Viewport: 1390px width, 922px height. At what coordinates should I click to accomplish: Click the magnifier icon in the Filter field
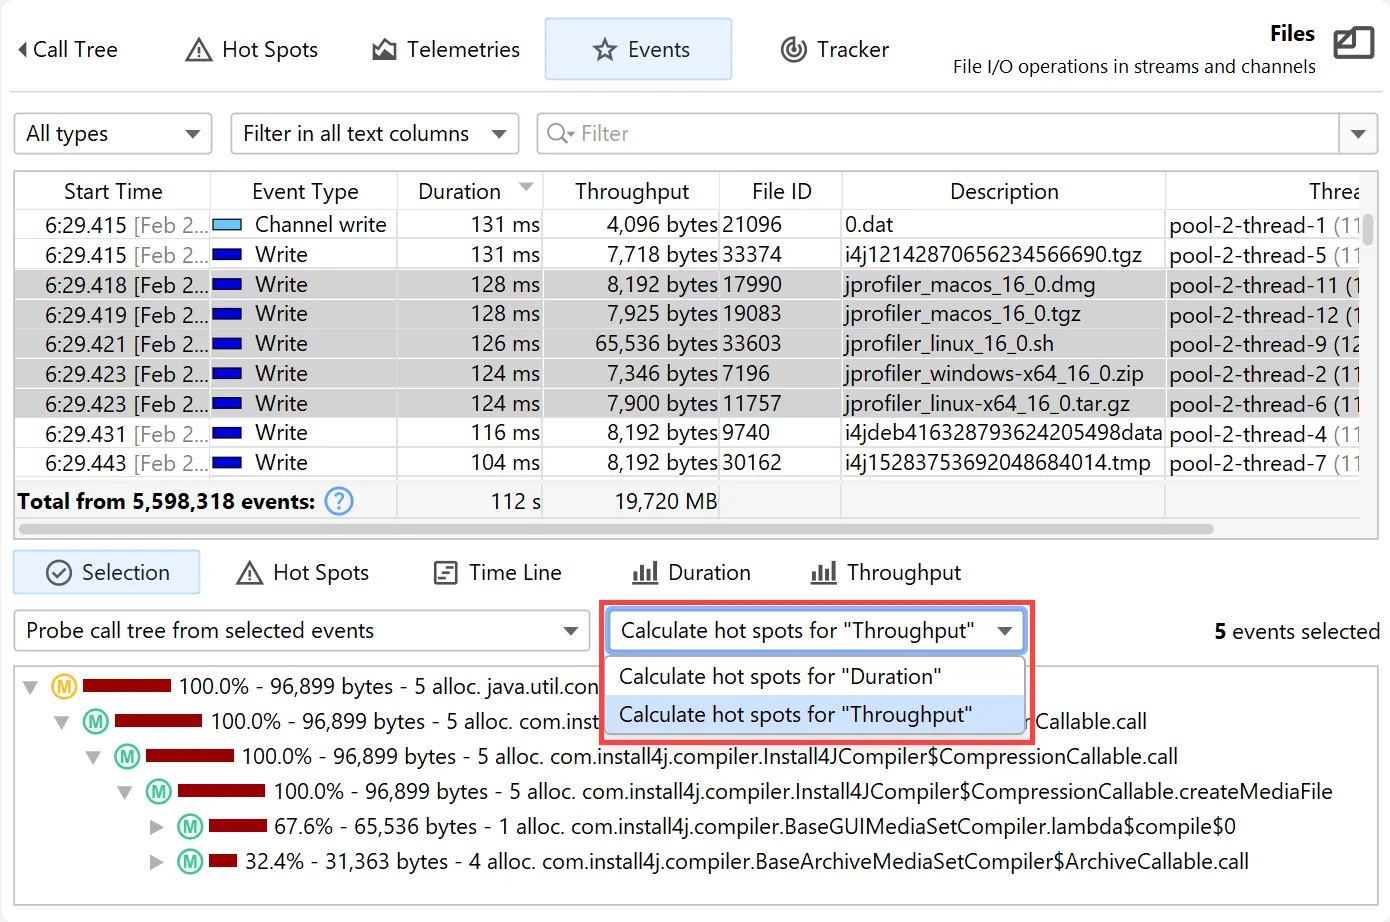[558, 134]
